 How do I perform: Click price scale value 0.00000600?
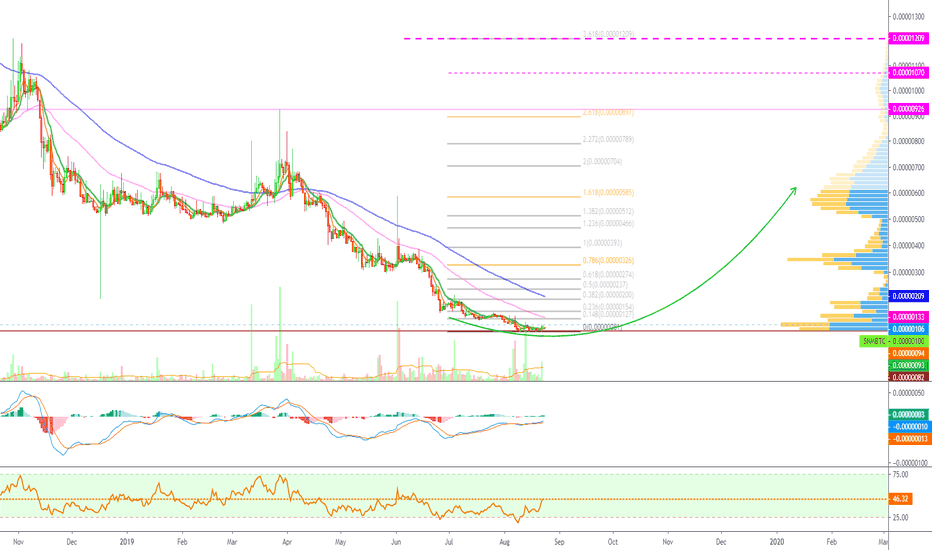pos(909,193)
